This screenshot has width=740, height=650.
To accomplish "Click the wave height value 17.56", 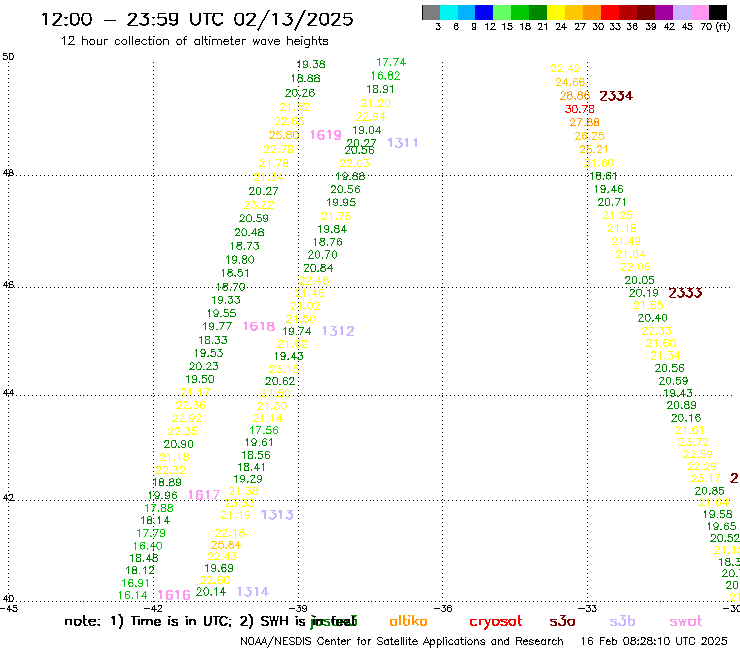I will pyautogui.click(x=264, y=430).
